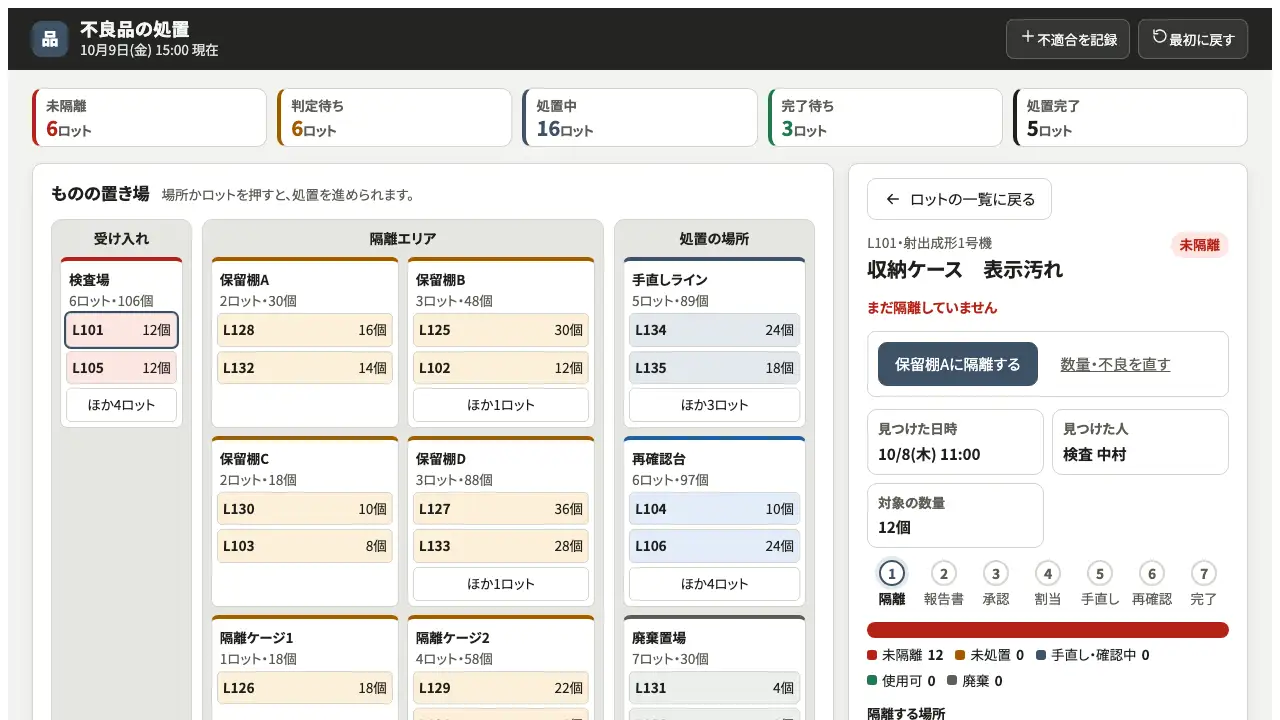This screenshot has height=720, width=1280.
Task: Click the red 未隔離 quantity bar
Action: pyautogui.click(x=1048, y=630)
